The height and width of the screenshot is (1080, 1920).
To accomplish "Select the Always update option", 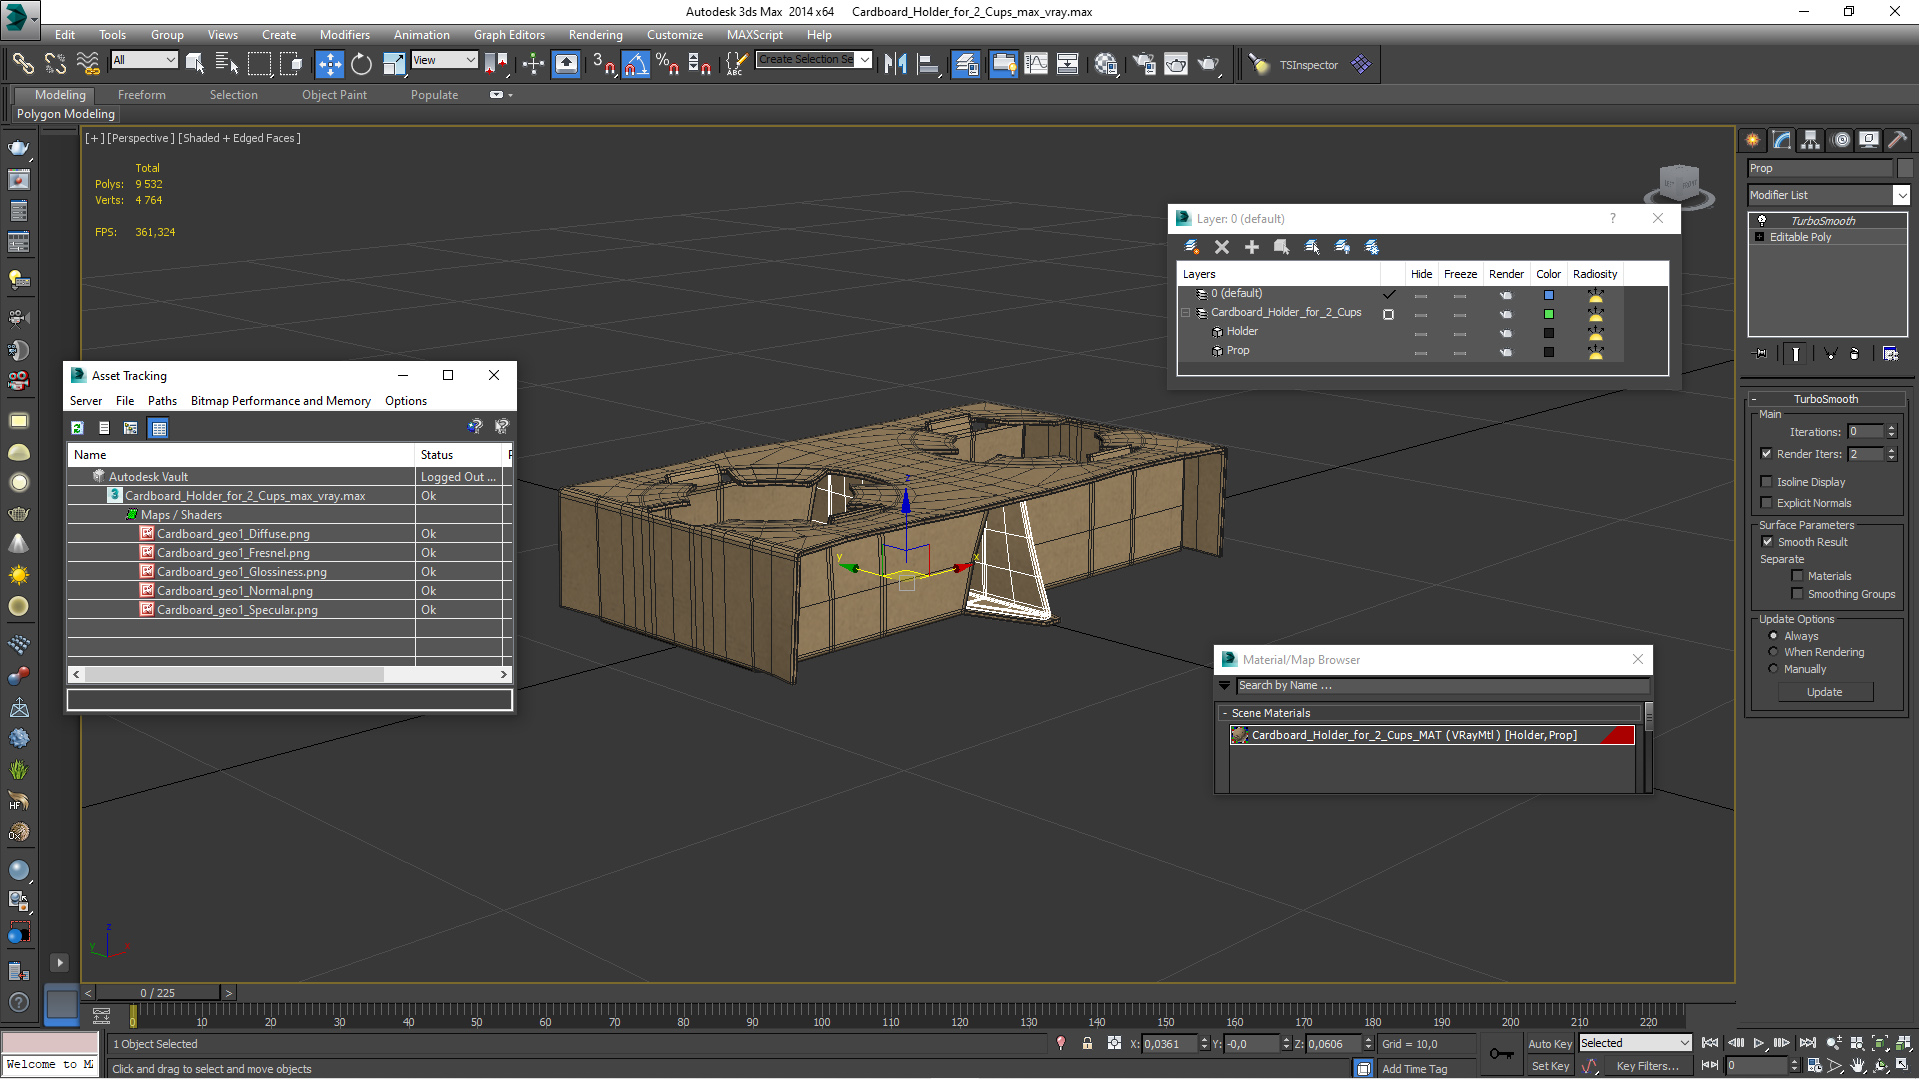I will tap(1773, 636).
